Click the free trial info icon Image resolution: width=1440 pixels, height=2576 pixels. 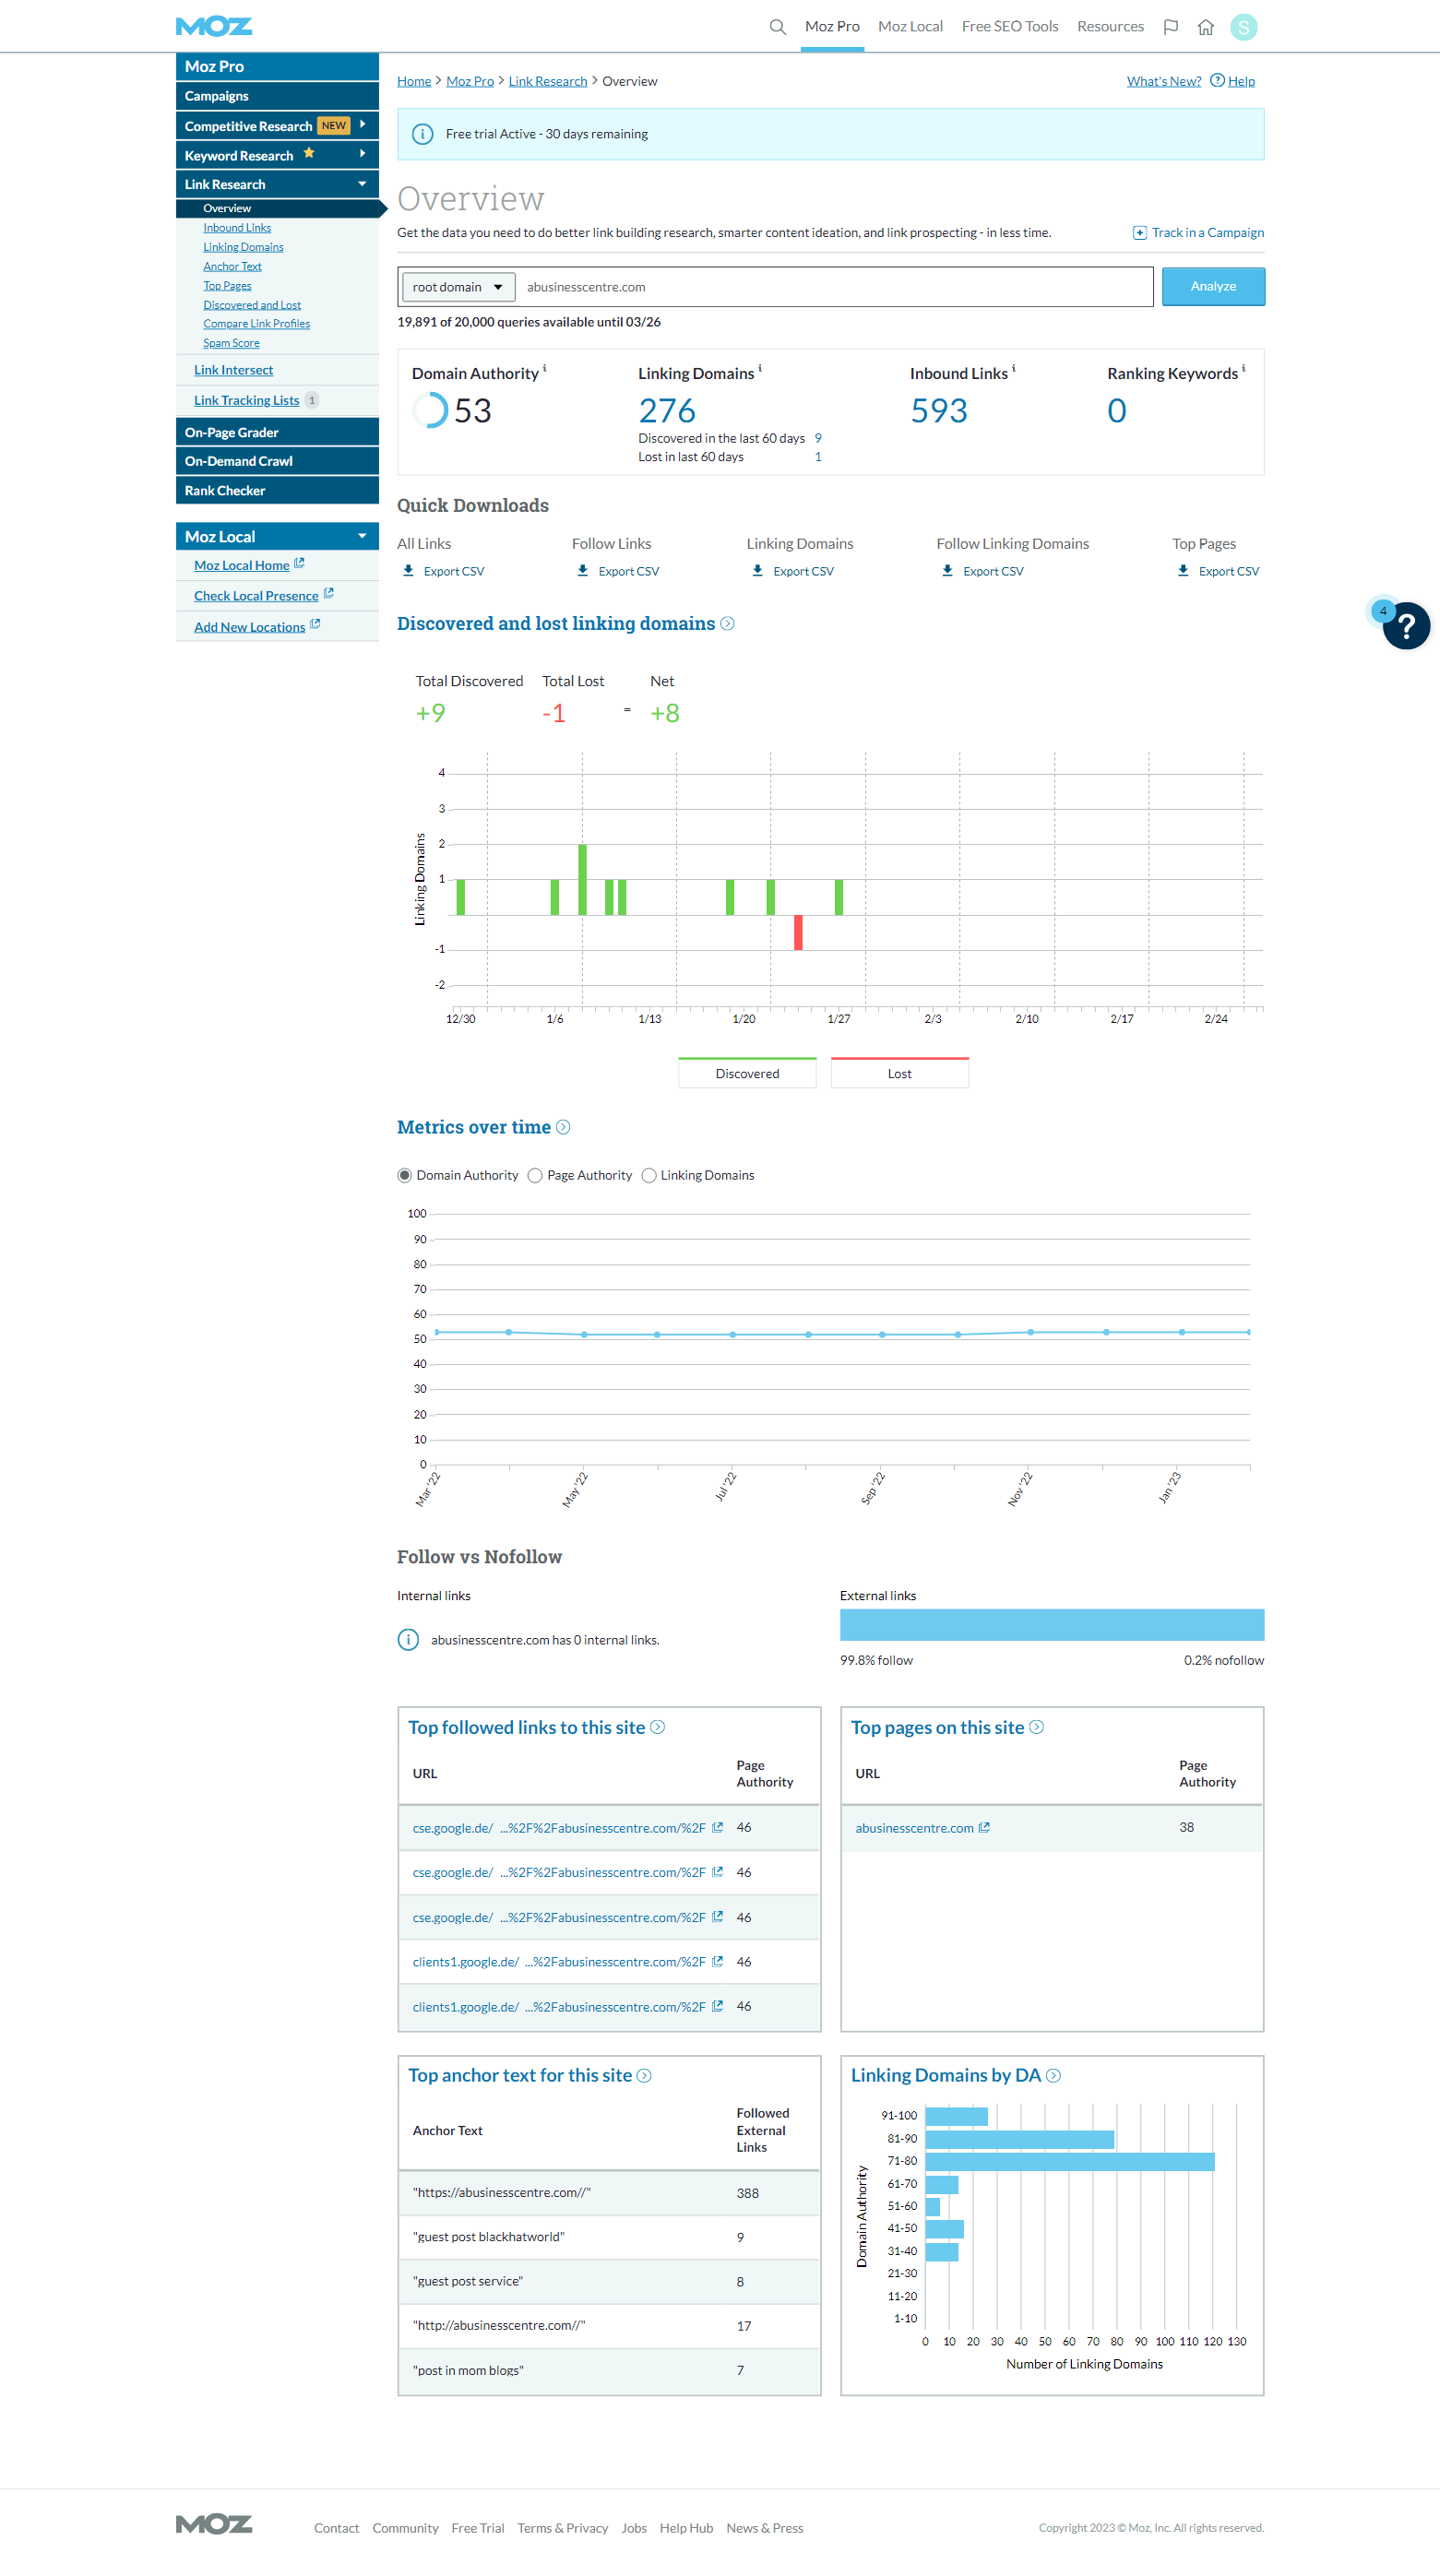tap(422, 134)
